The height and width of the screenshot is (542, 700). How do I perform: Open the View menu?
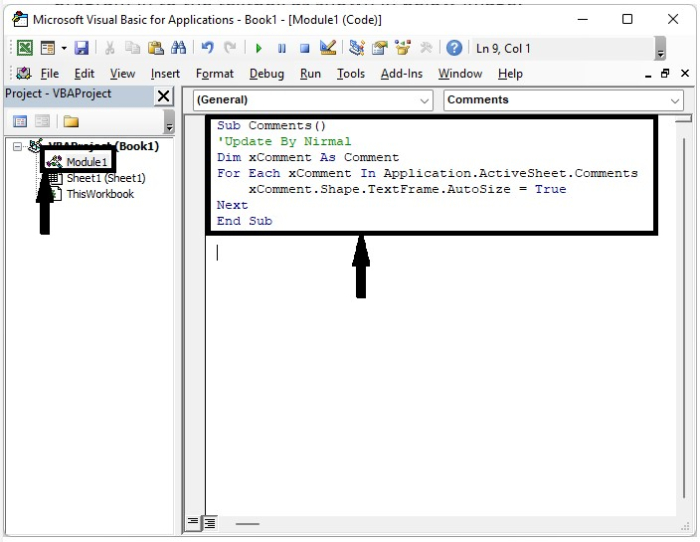coord(122,74)
